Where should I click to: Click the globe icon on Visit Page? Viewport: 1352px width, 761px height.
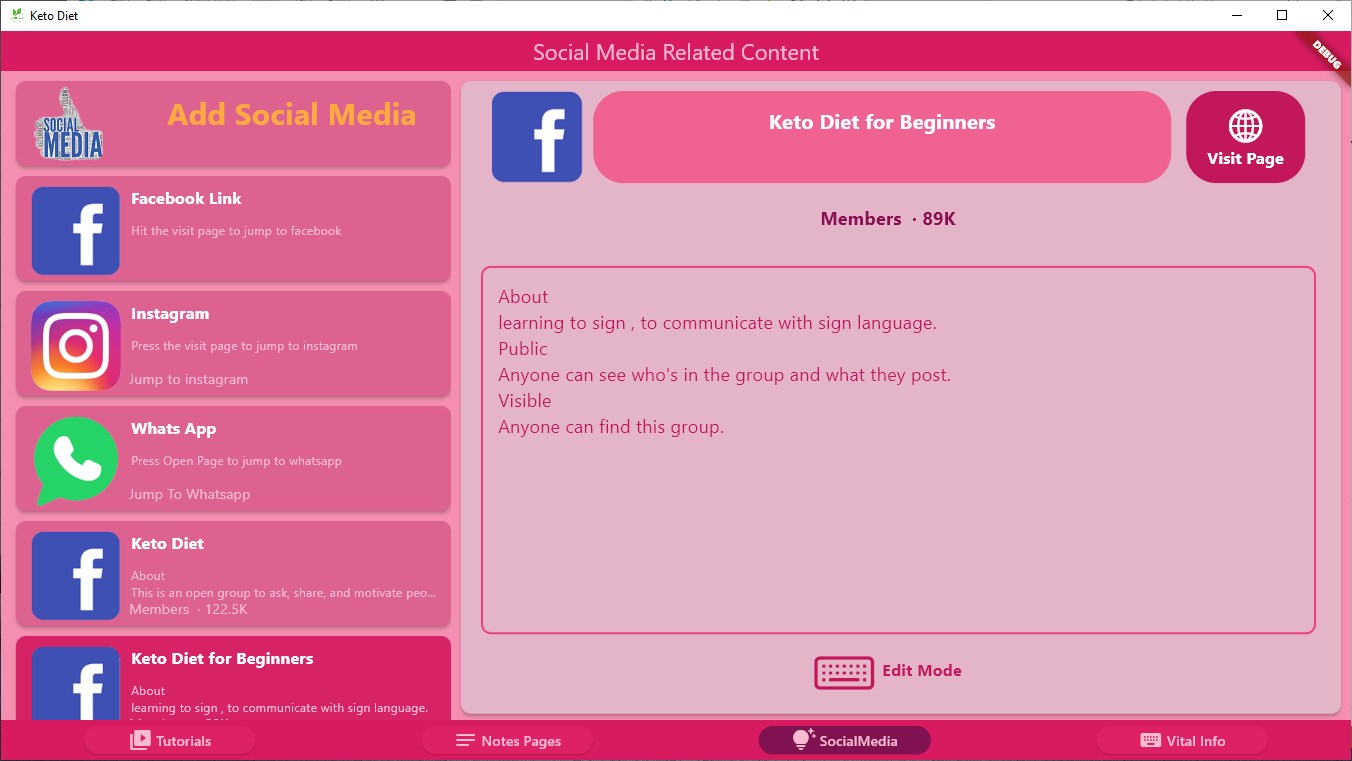pyautogui.click(x=1245, y=126)
